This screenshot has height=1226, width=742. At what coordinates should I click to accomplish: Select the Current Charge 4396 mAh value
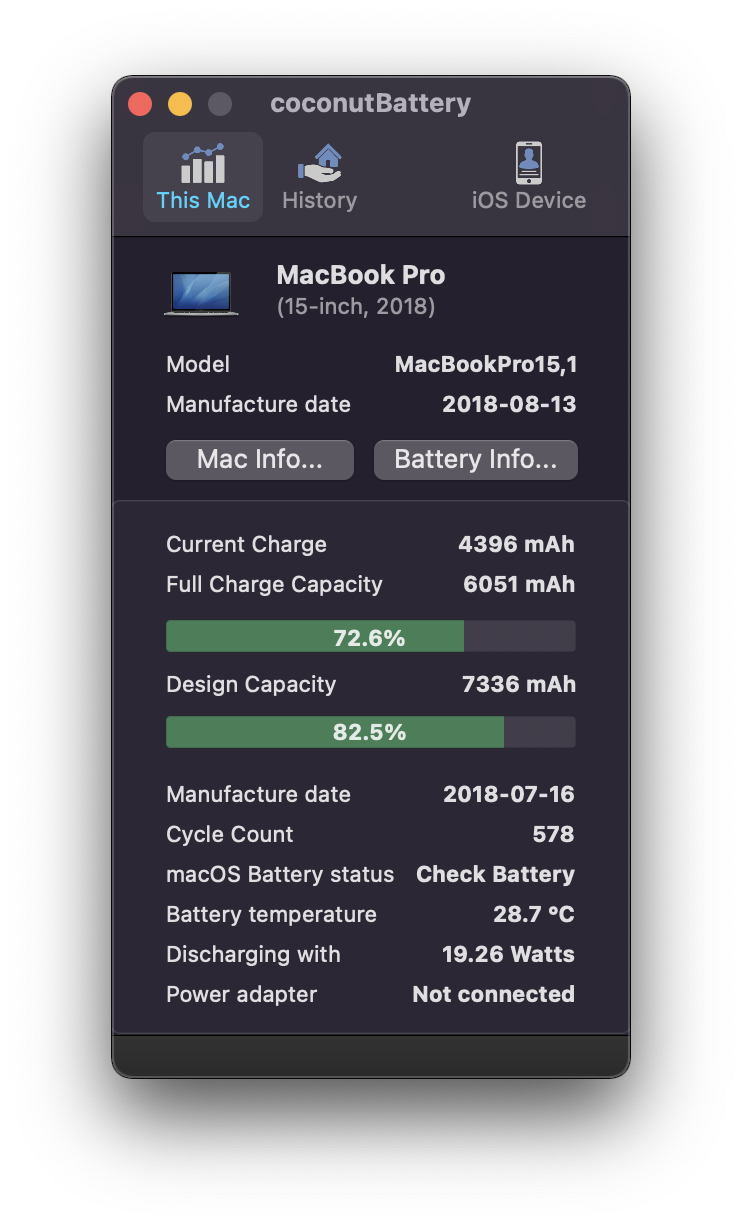coord(516,544)
